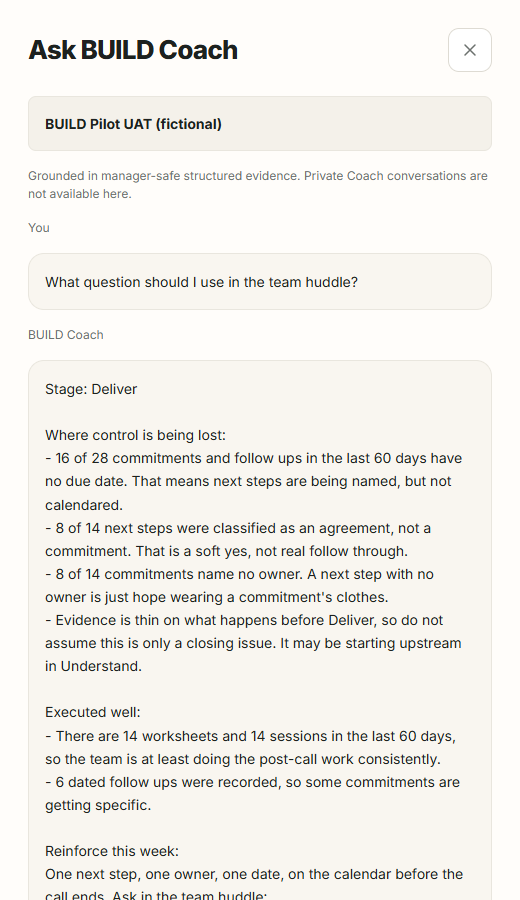Click the 'Stage: Deliver' line

click(x=91, y=389)
